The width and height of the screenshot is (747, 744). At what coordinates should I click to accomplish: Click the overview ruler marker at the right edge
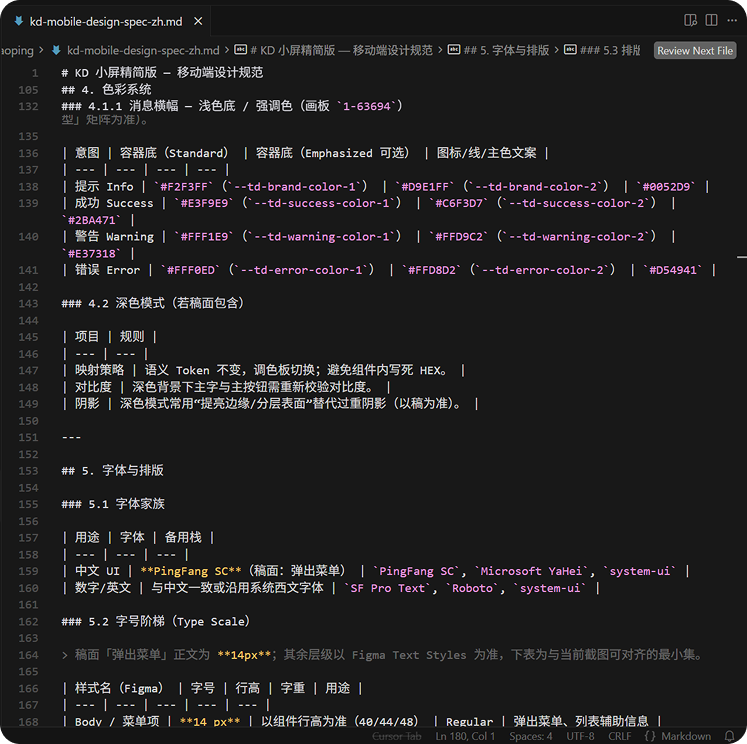point(742,257)
